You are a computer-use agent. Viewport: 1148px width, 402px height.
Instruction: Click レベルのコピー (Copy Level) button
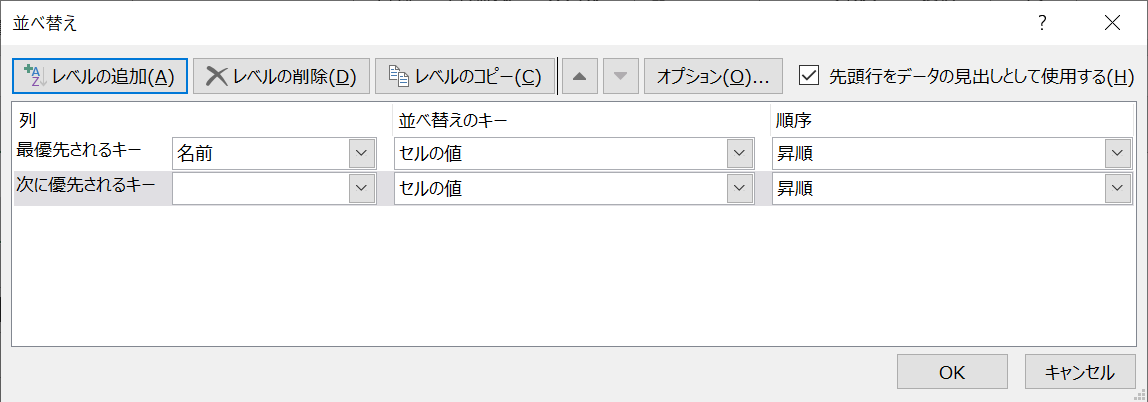click(465, 76)
